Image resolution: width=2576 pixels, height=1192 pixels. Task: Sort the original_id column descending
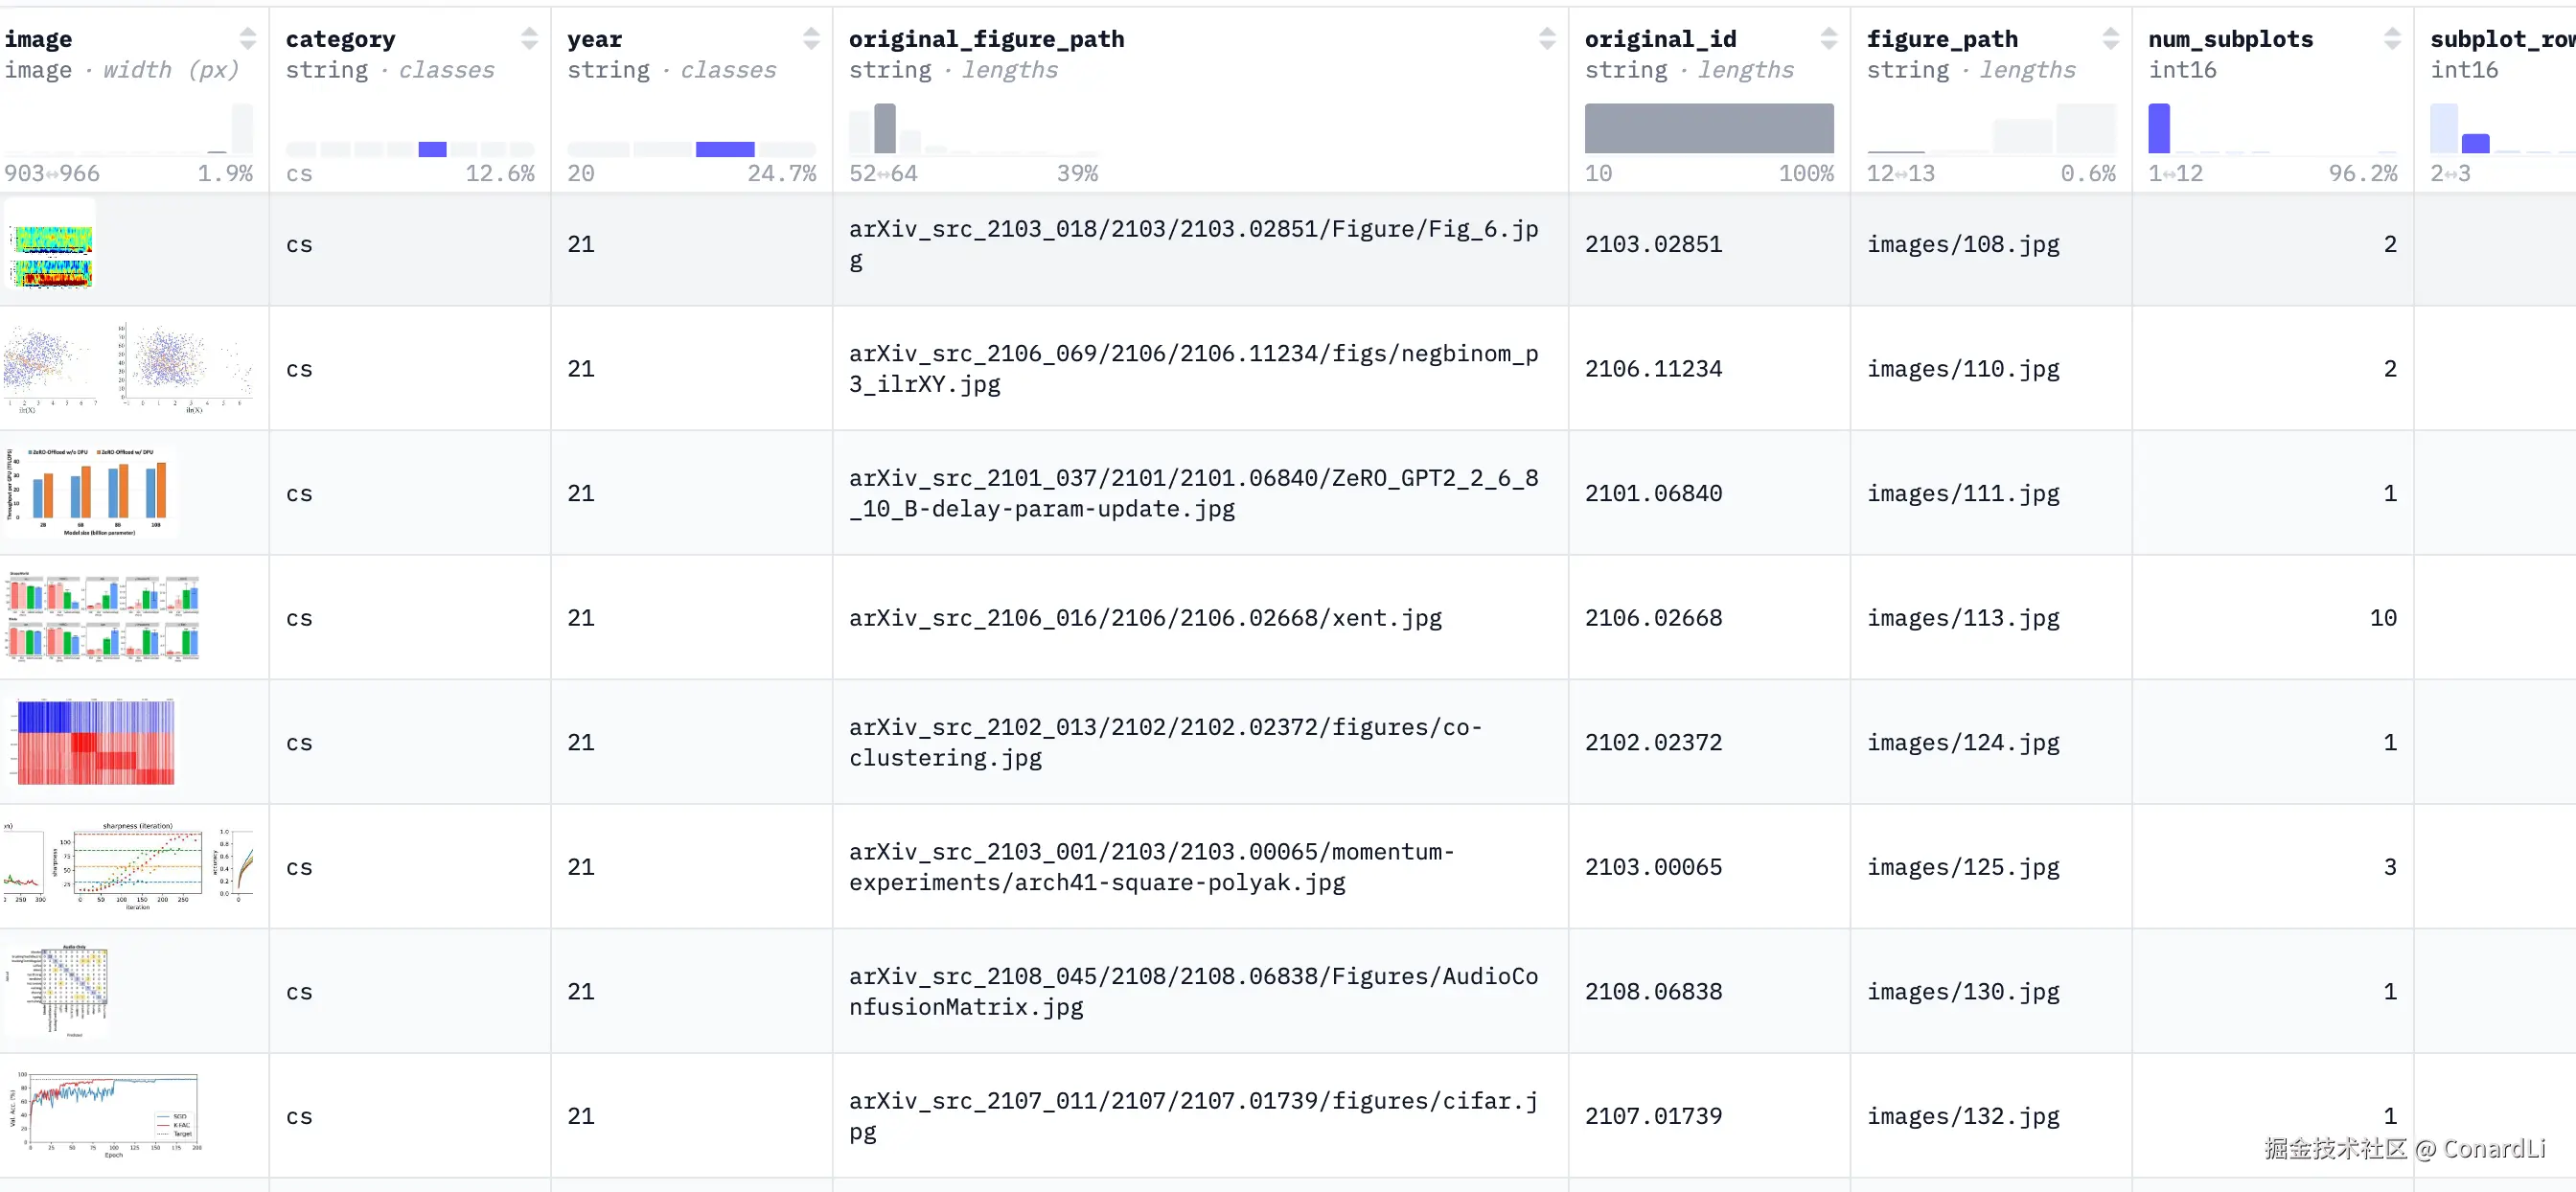[1829, 44]
